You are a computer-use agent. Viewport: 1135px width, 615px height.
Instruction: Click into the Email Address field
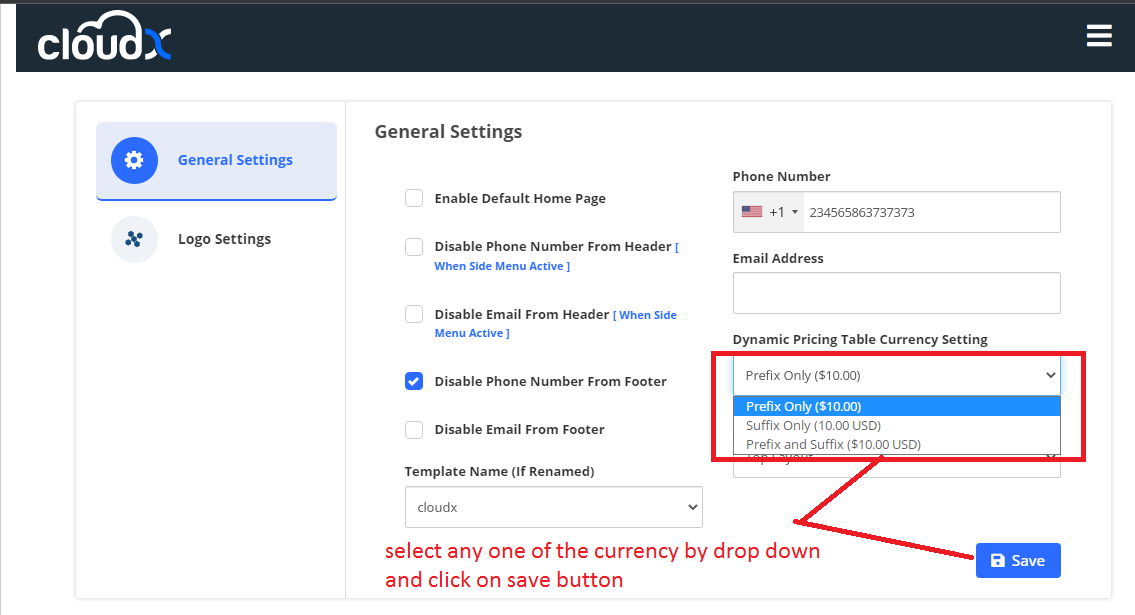(x=896, y=293)
